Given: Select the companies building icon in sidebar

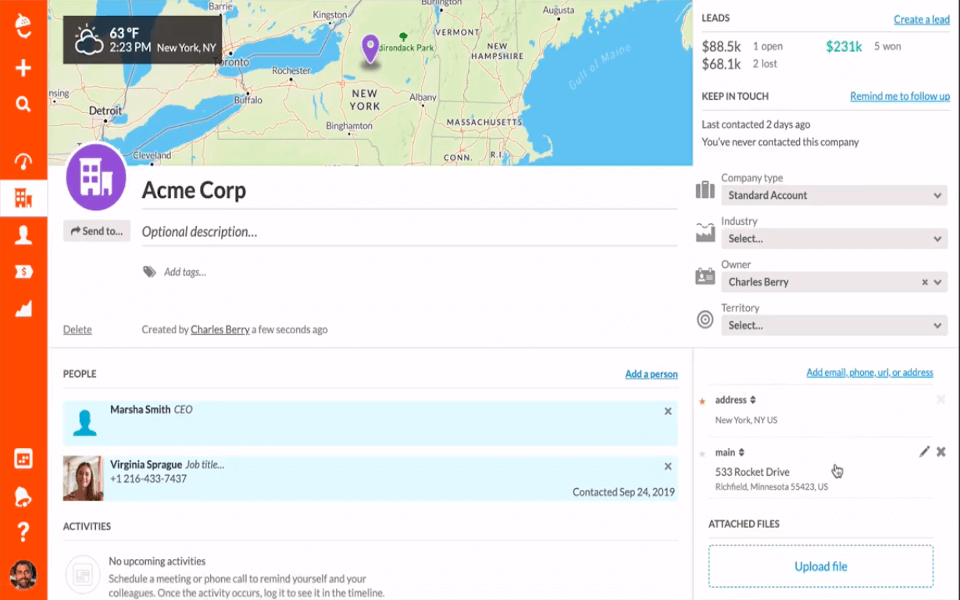Looking at the screenshot, I should coord(23,198).
